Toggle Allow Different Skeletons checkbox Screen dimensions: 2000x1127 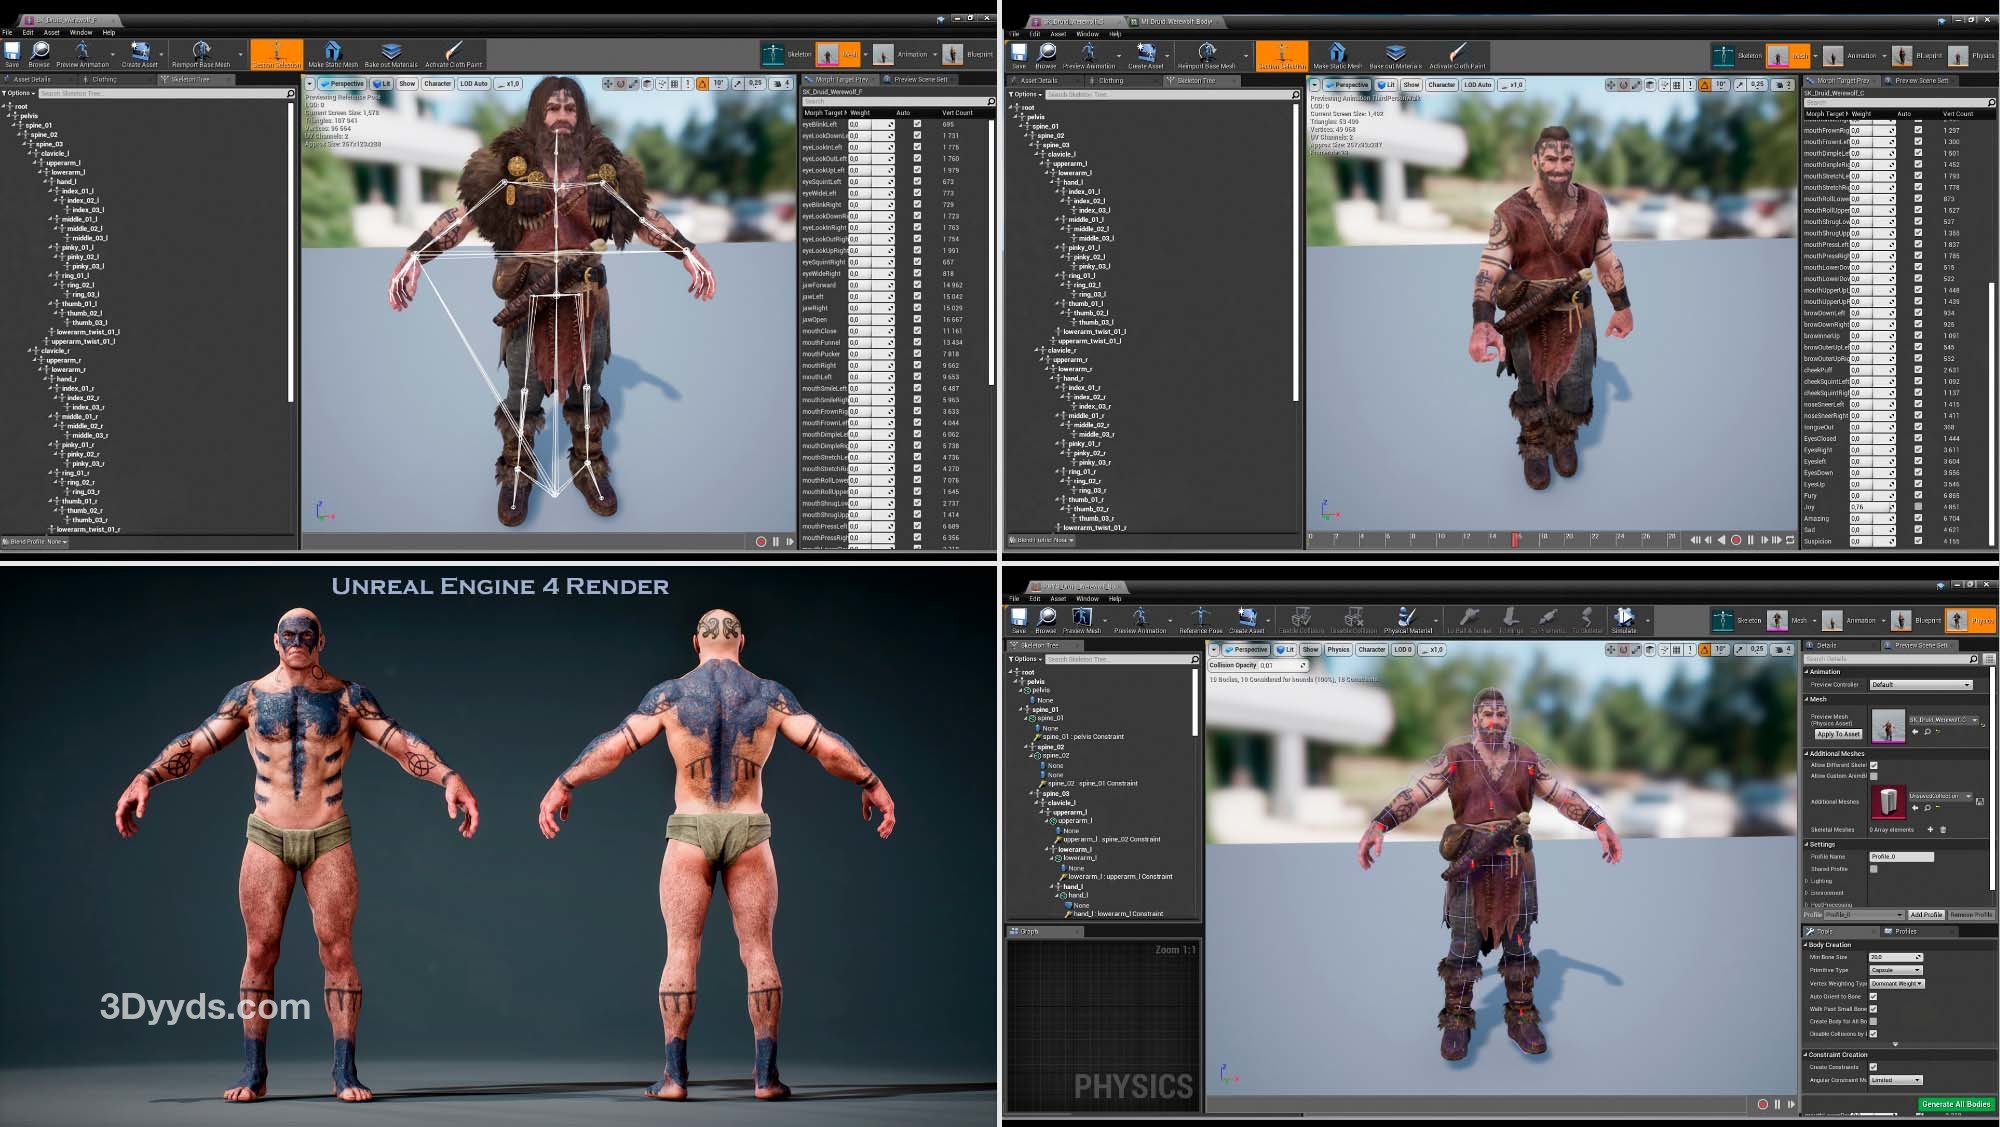1873,765
